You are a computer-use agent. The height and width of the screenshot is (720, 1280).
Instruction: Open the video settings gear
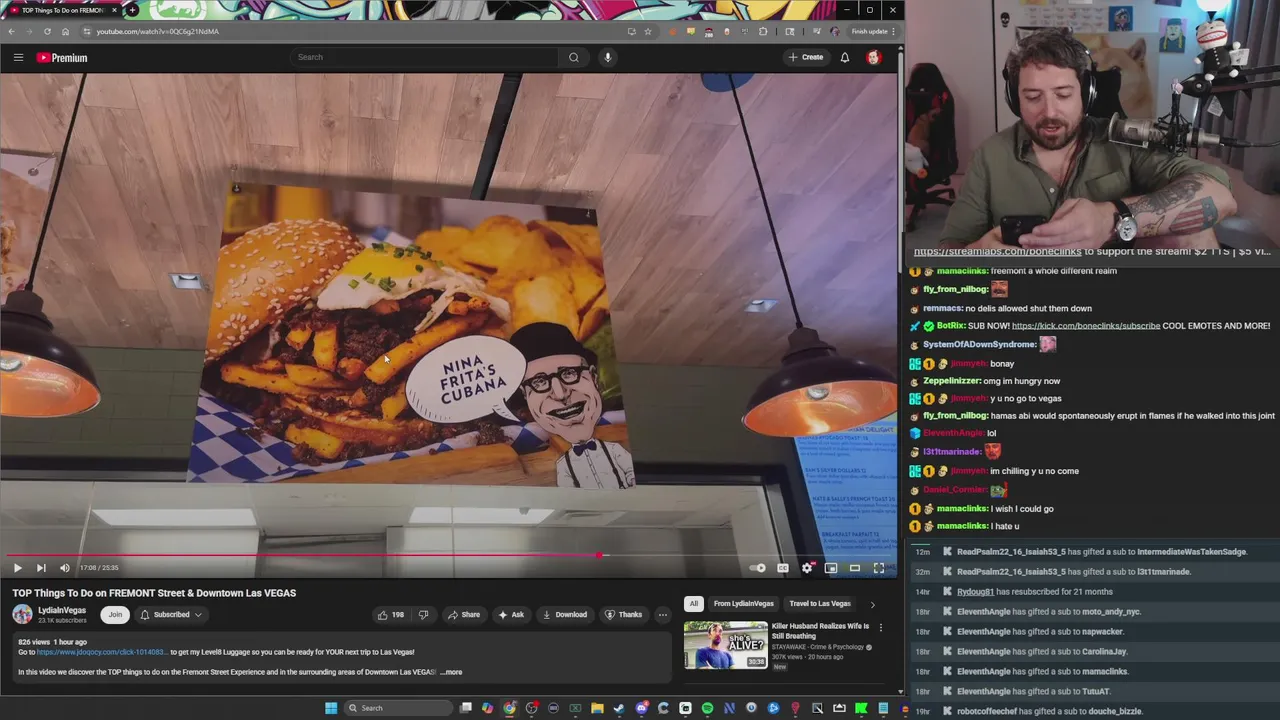pos(807,568)
